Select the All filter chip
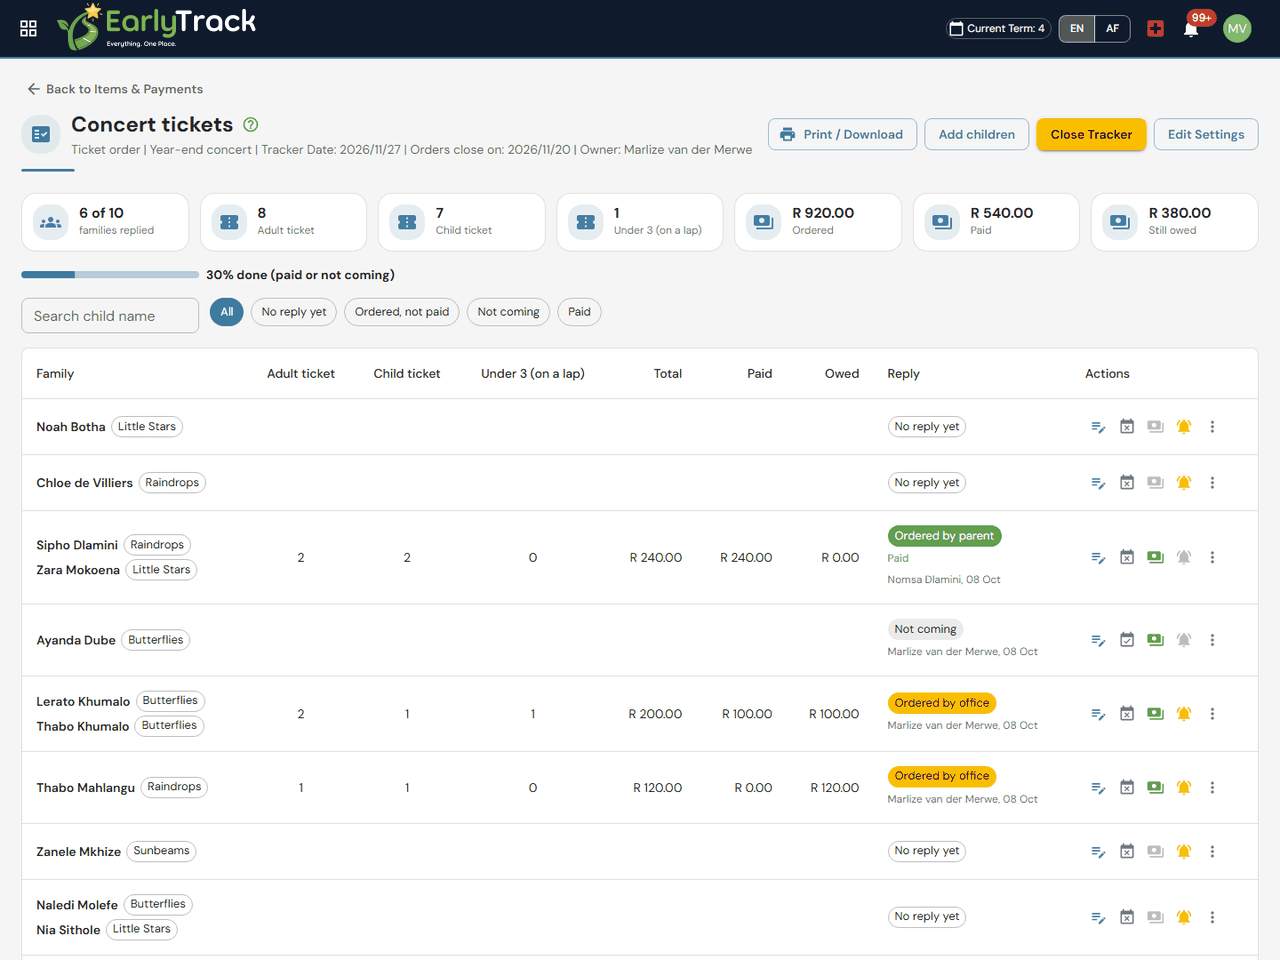Screen dimensions: 1280x960 (227, 312)
